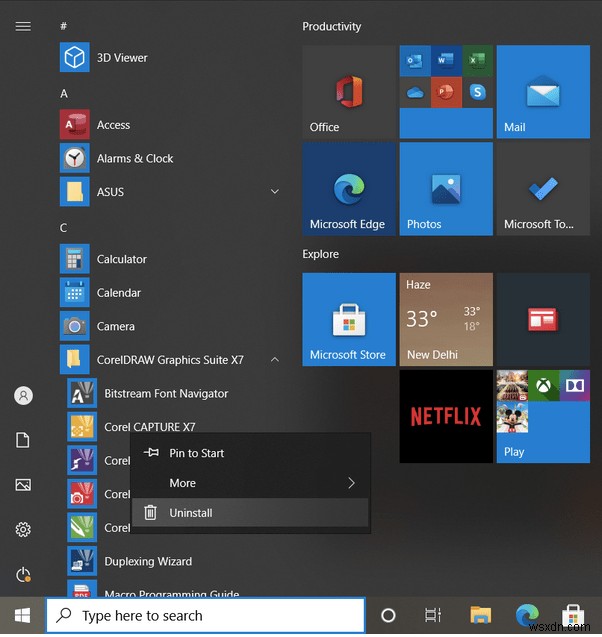Click the Excel icon in Office folder tile
This screenshot has height=637, width=602.
click(477, 61)
